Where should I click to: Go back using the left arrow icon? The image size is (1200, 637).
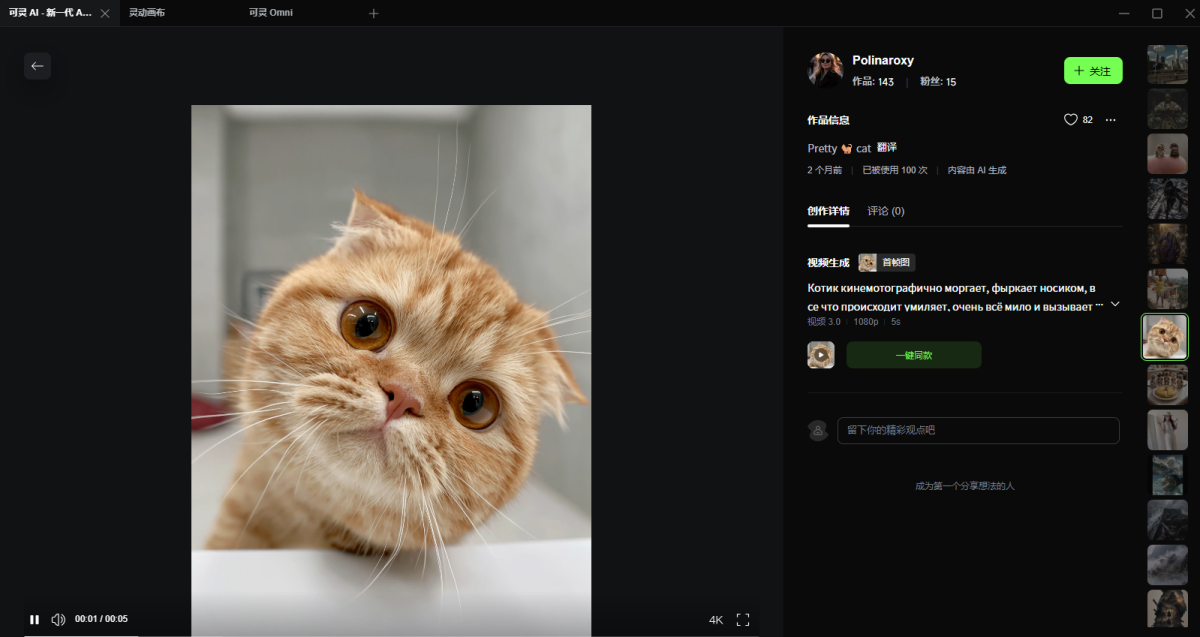[37, 66]
